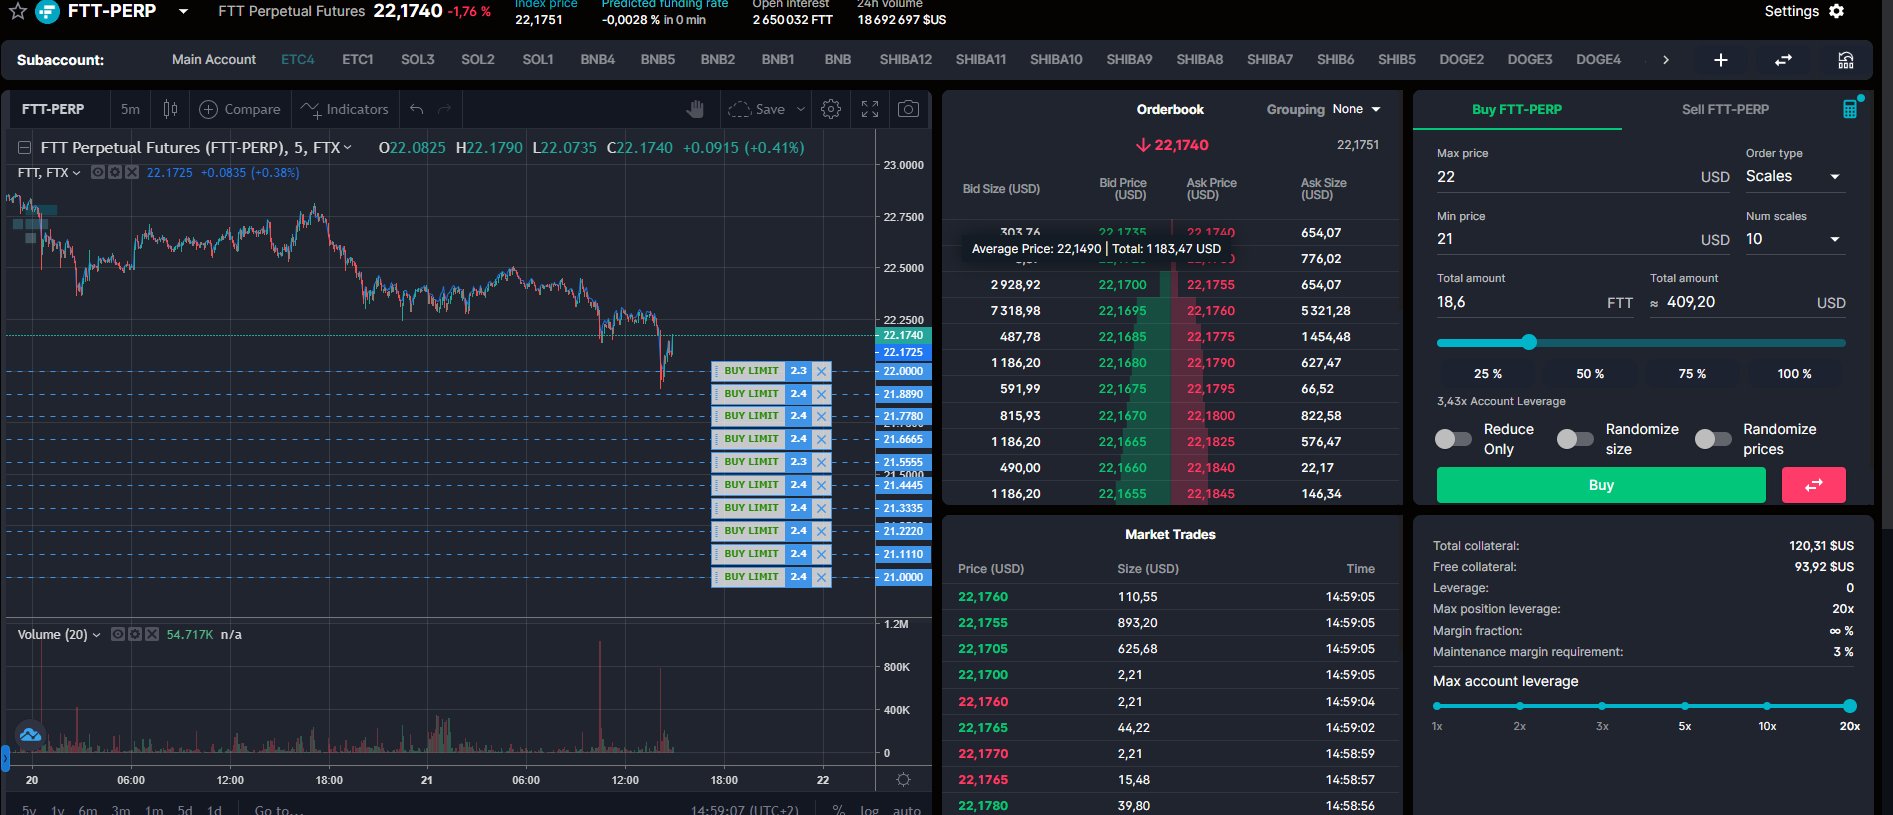Open the Num scales dropdown
The height and width of the screenshot is (815, 1893).
(1794, 239)
